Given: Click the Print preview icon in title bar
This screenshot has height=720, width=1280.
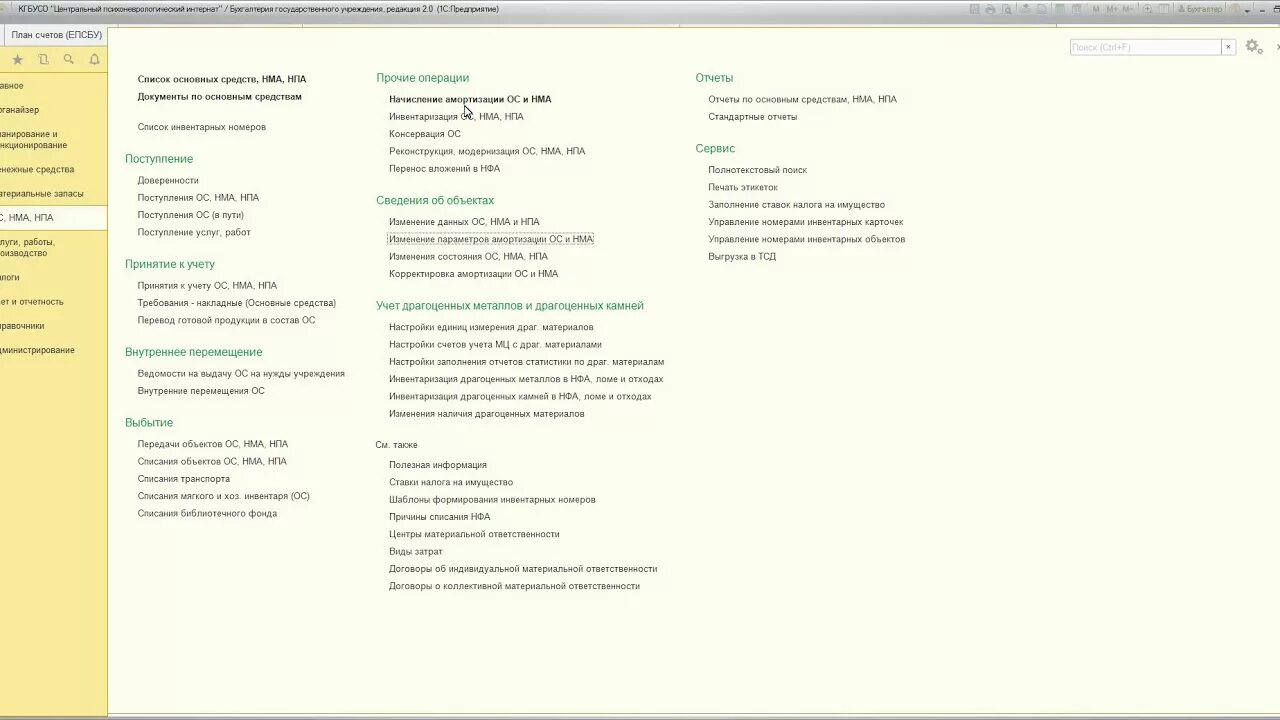Looking at the screenshot, I should [1006, 9].
